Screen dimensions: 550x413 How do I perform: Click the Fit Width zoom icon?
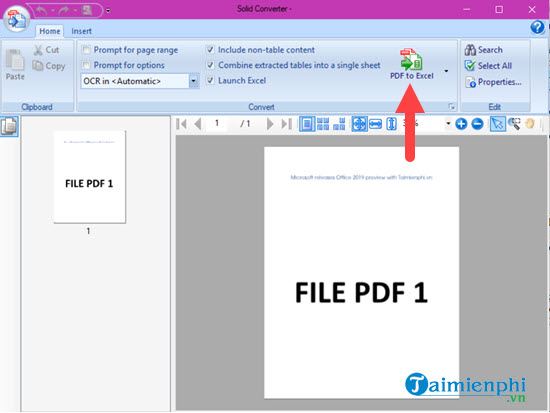click(375, 124)
